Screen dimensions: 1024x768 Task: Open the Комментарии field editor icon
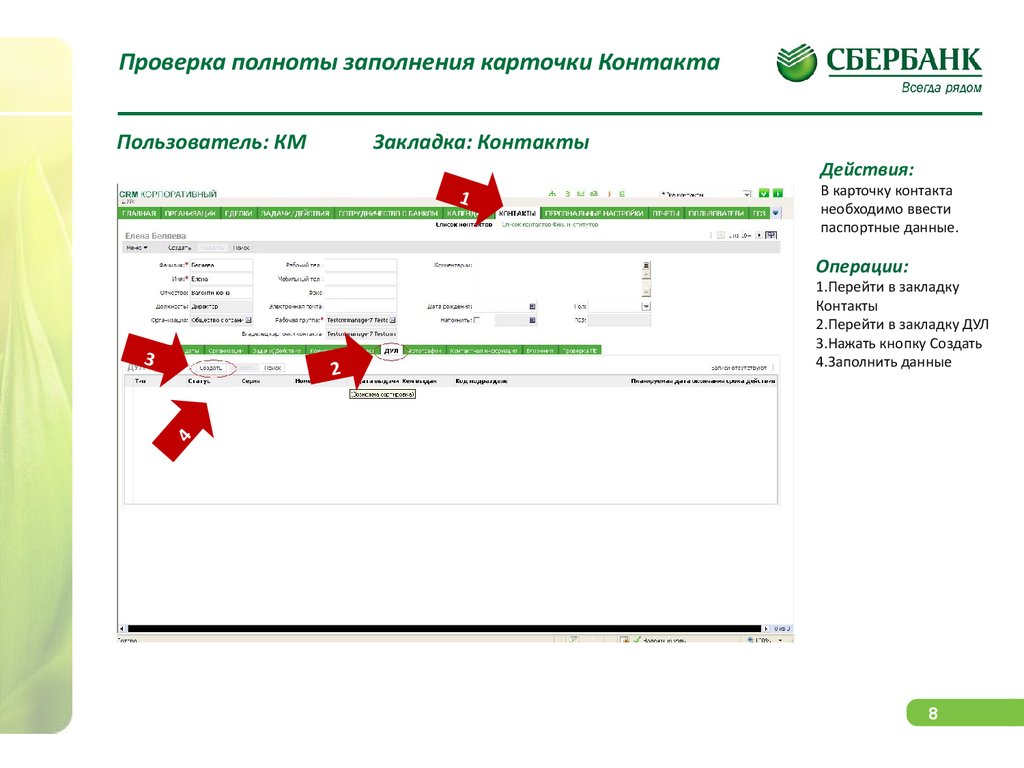pyautogui.click(x=646, y=265)
